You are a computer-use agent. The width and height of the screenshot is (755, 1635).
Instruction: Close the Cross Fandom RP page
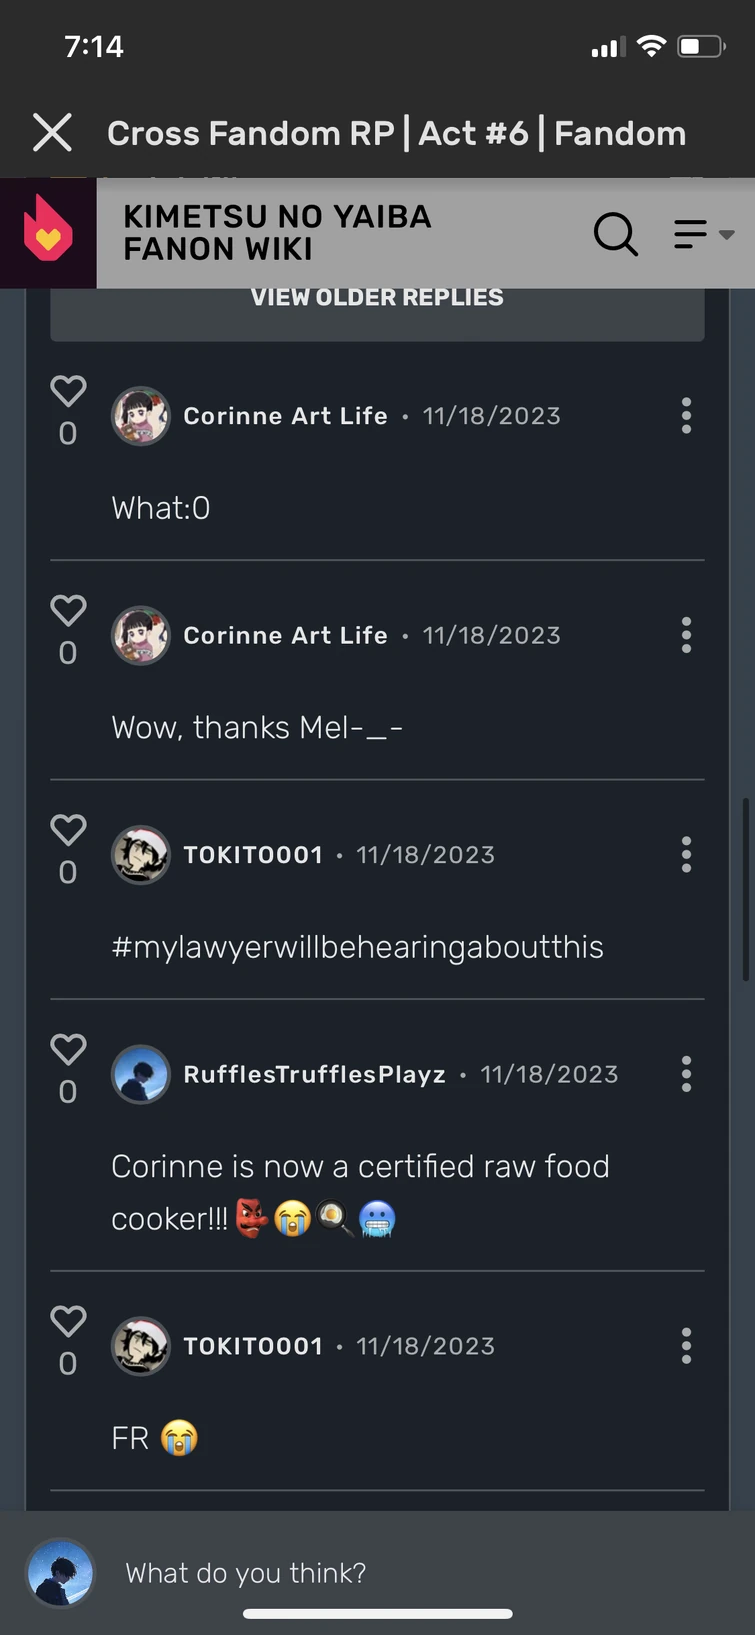coord(52,132)
